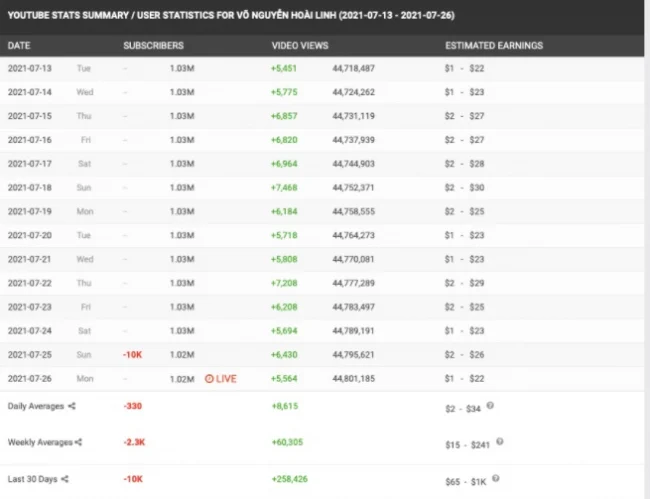The height and width of the screenshot is (499, 650).
Task: Click date cell 2021-07-19
Action: pyautogui.click(x=30, y=211)
